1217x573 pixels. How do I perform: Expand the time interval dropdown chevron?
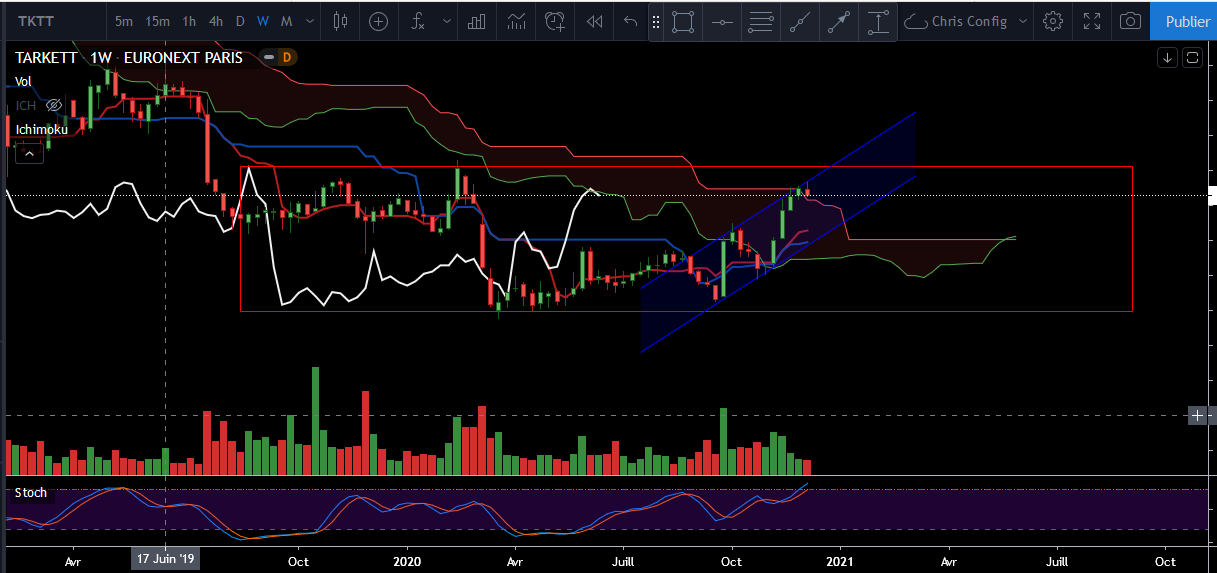(x=310, y=21)
